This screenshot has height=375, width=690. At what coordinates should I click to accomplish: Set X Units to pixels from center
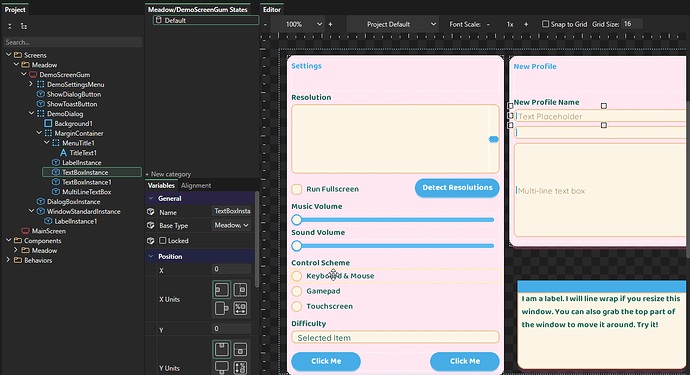(240, 290)
